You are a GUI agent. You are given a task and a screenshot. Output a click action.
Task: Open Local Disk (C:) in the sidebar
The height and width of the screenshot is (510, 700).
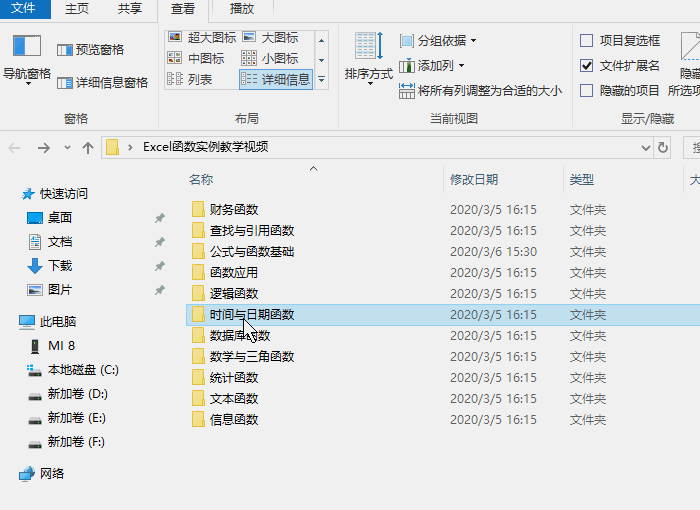[83, 370]
